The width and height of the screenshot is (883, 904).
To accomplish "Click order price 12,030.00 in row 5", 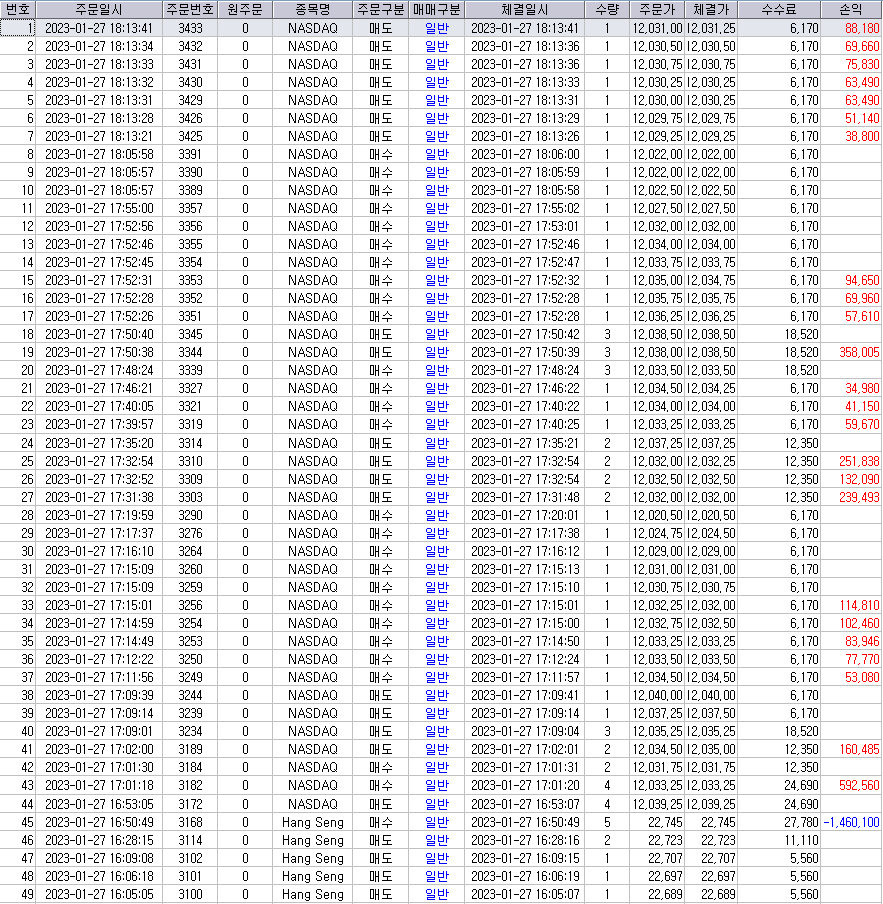I will (657, 100).
